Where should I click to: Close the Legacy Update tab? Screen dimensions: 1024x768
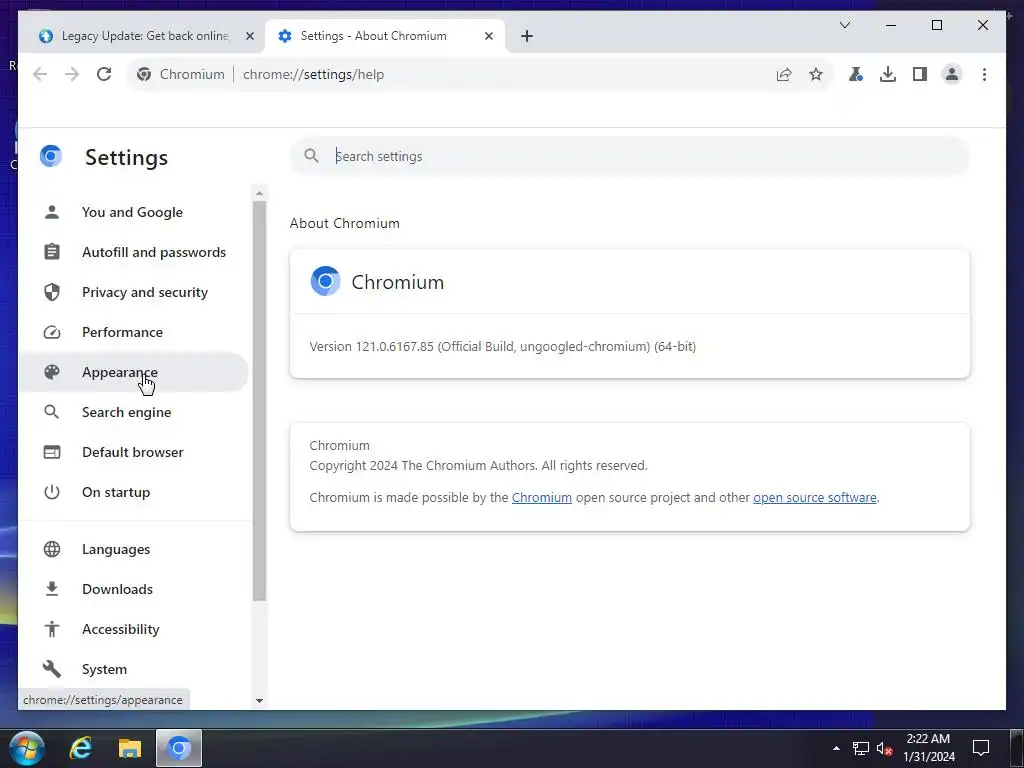point(249,36)
